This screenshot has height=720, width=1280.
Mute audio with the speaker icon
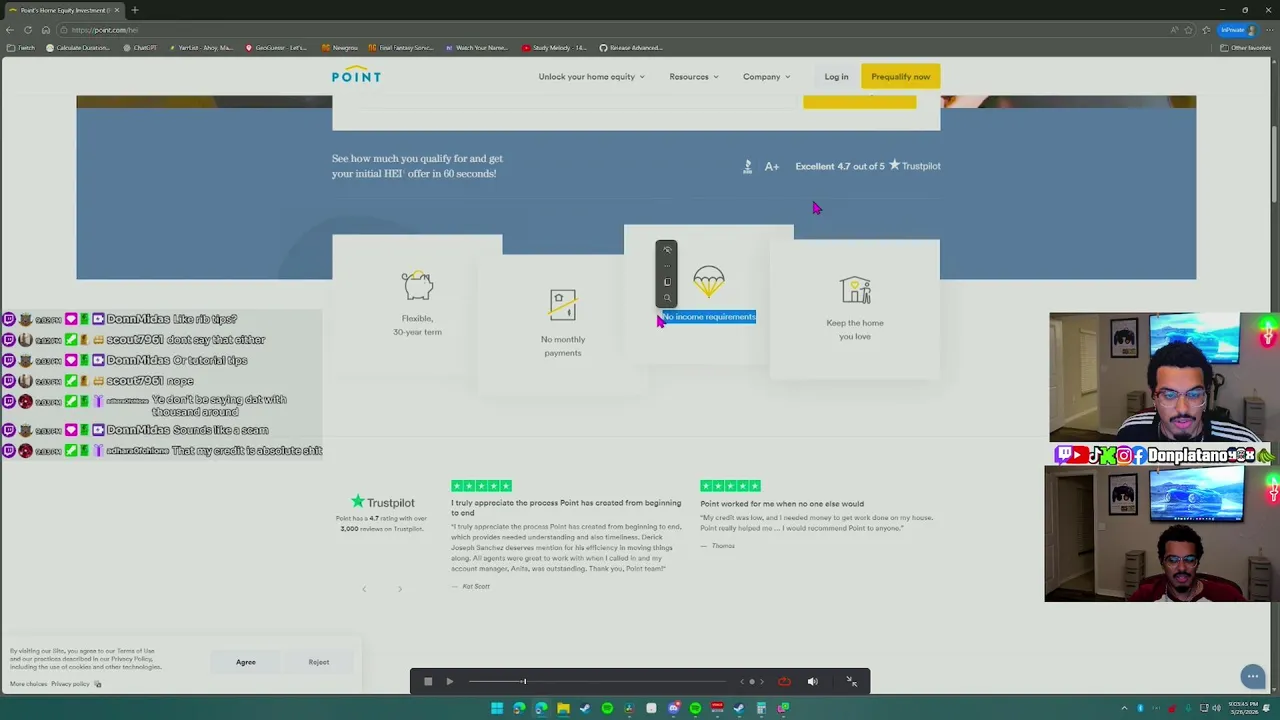(x=812, y=682)
